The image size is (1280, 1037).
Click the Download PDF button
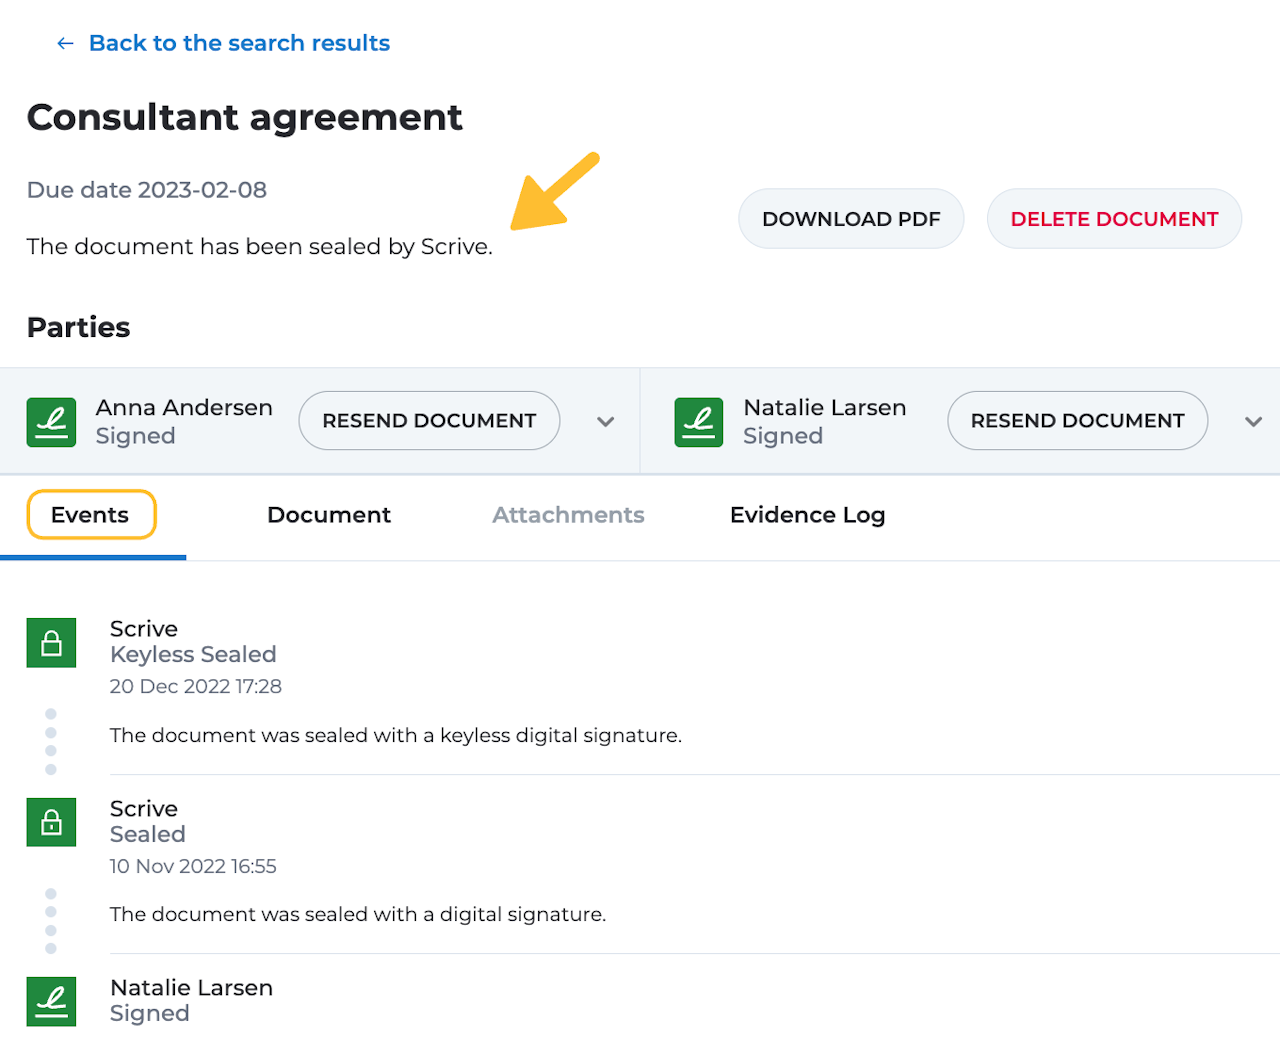tap(851, 219)
